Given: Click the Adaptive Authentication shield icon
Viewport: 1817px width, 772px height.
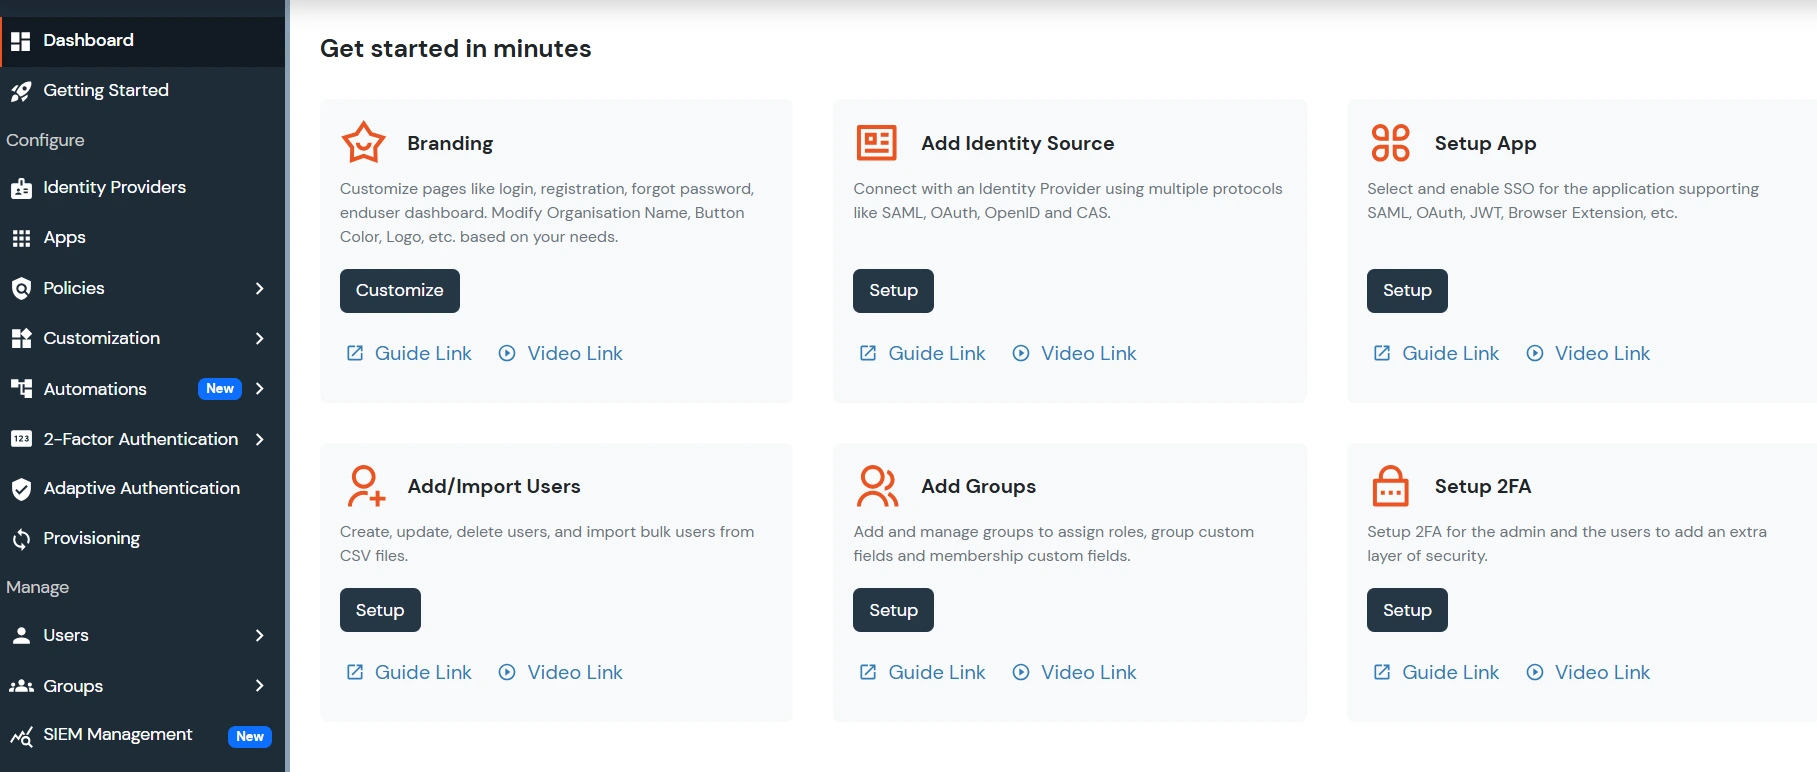Looking at the screenshot, I should [x=21, y=489].
